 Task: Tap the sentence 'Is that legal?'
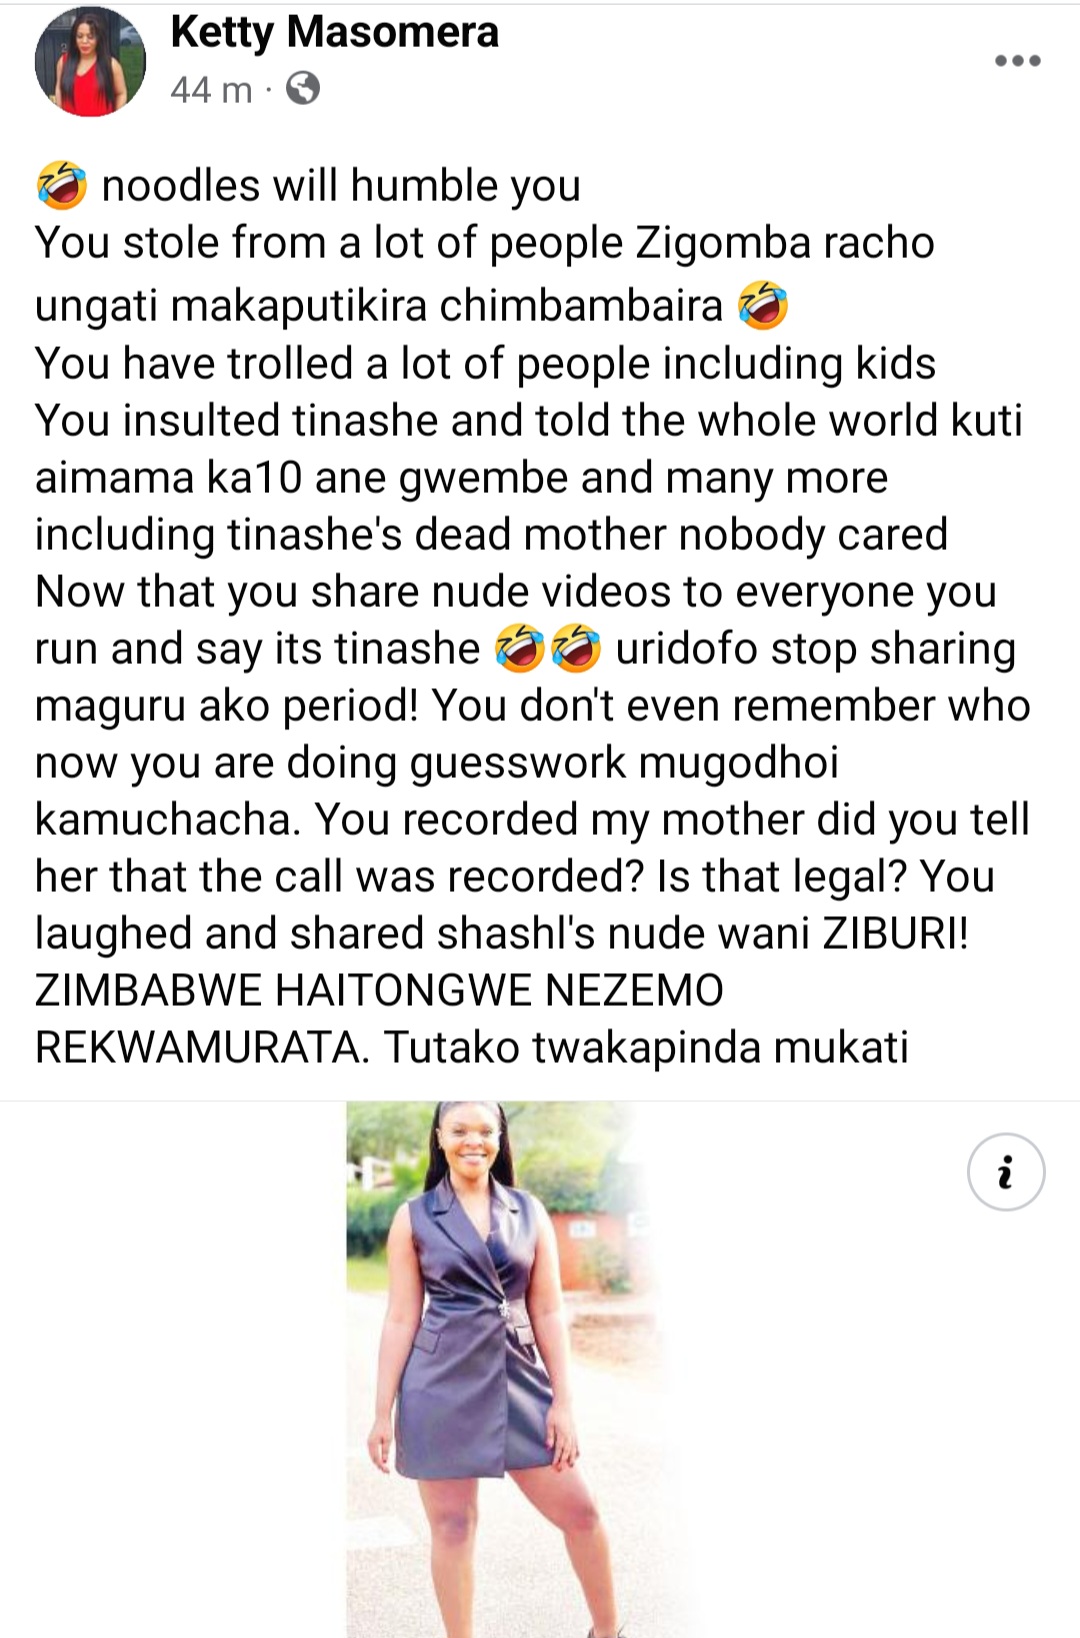782,878
